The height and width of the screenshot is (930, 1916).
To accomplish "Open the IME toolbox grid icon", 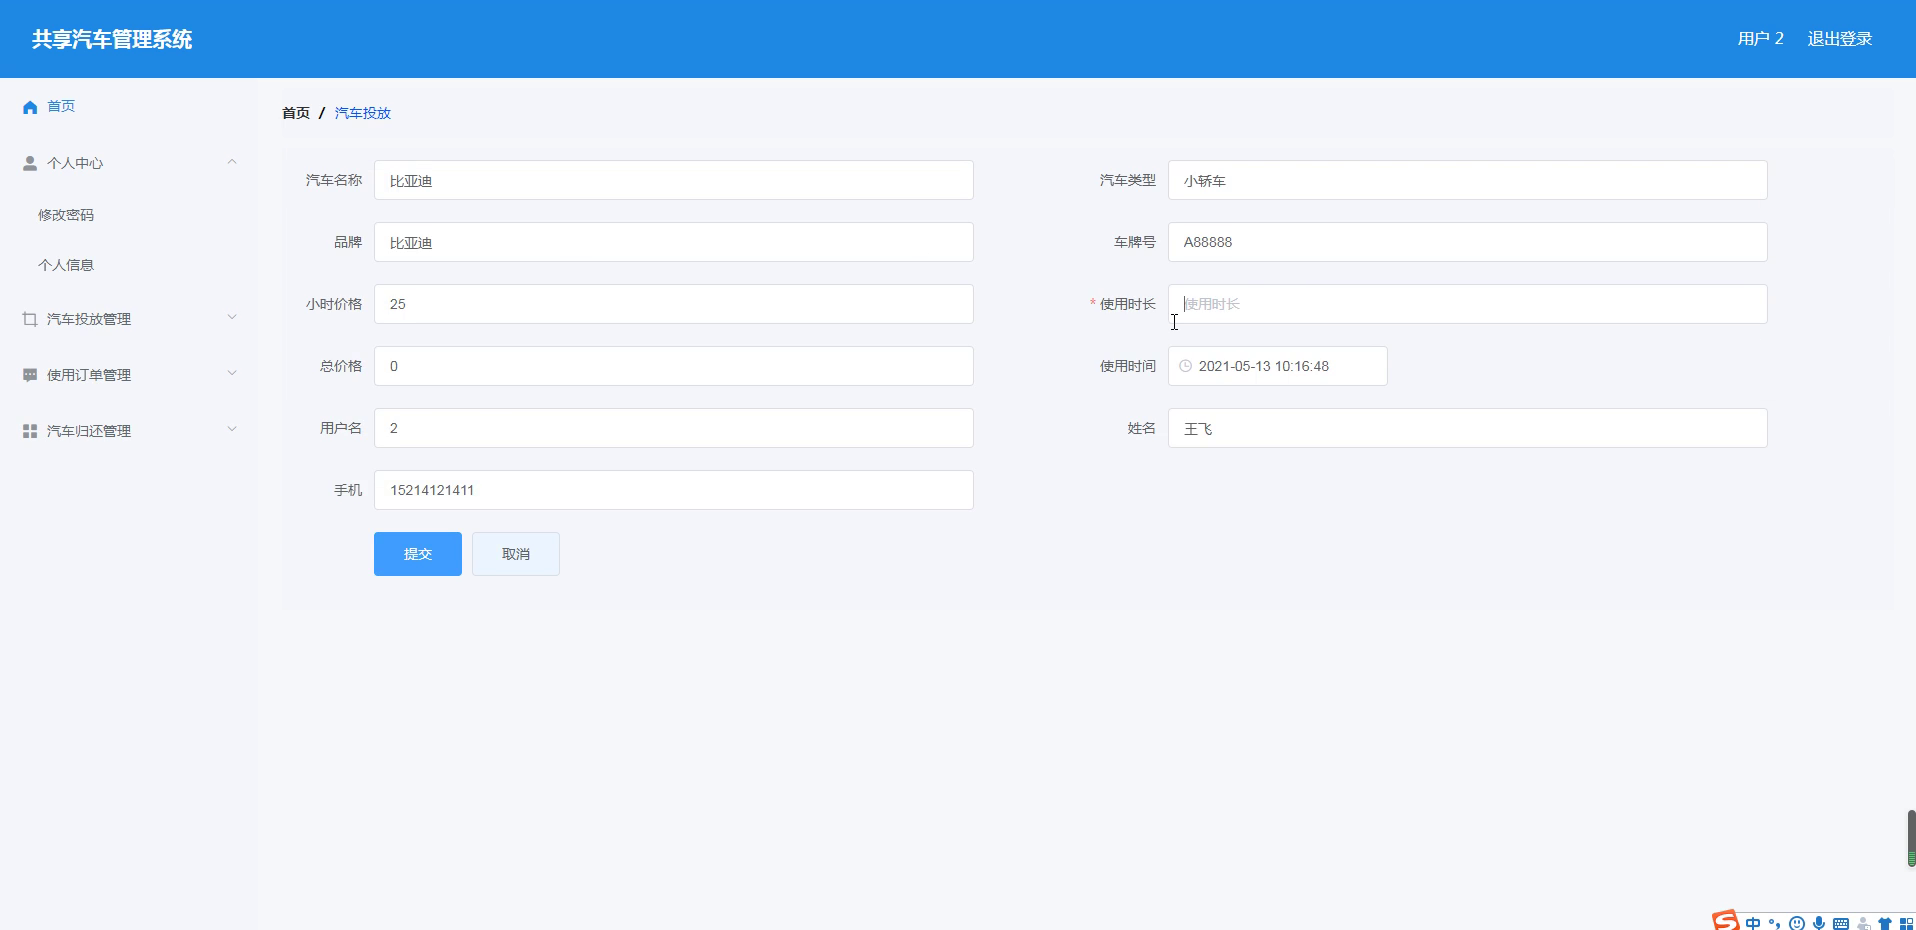I will coord(1907,924).
